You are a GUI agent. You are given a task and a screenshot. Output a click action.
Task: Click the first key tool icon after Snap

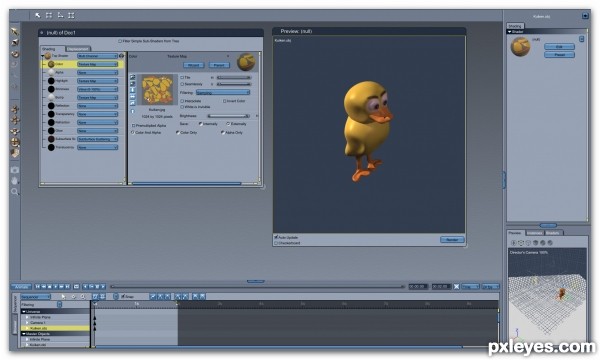coord(153,296)
